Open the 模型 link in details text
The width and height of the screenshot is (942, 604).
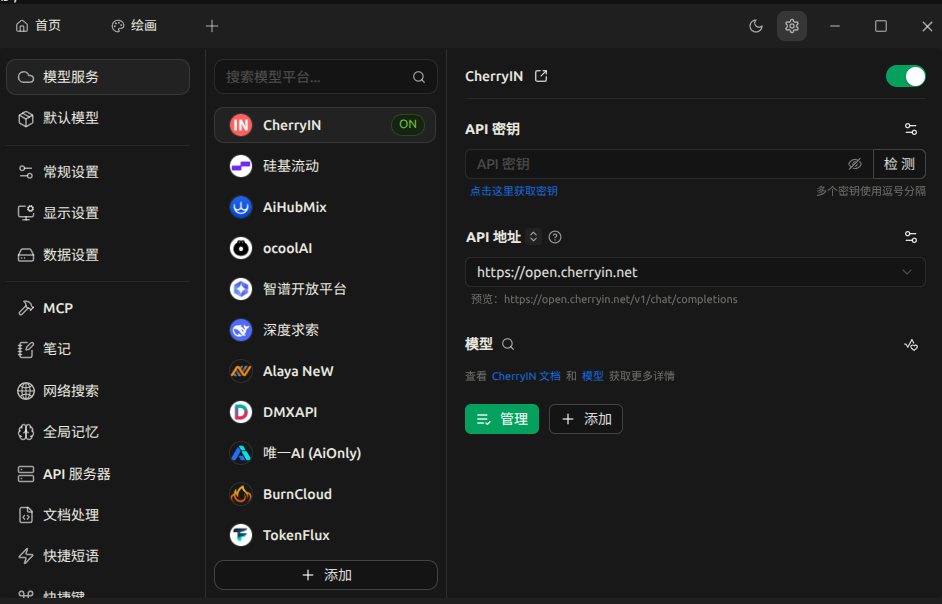pyautogui.click(x=592, y=376)
